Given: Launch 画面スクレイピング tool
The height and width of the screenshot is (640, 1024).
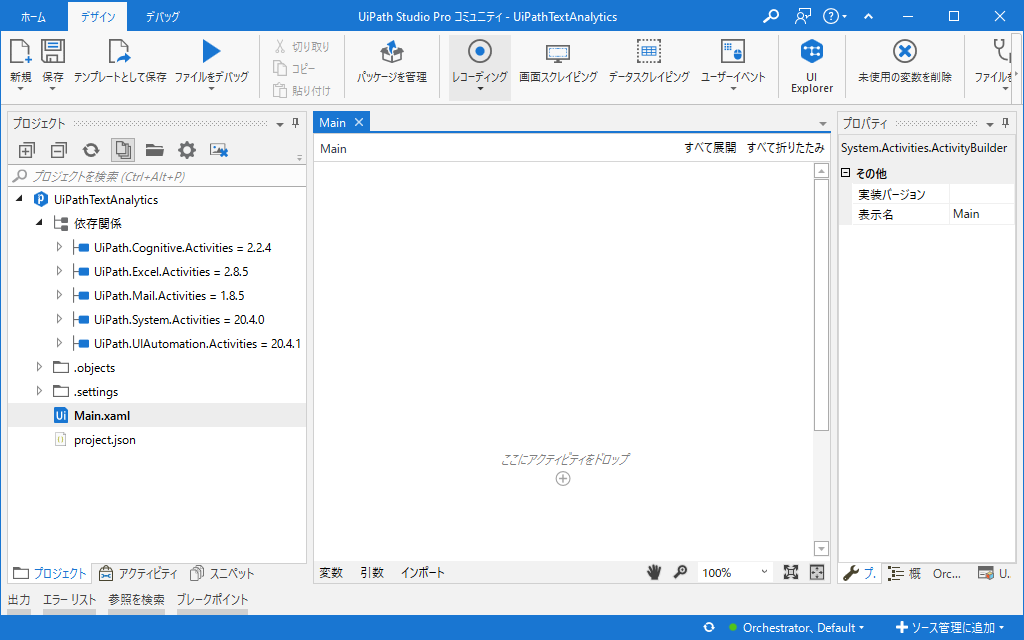Looking at the screenshot, I should point(558,52).
